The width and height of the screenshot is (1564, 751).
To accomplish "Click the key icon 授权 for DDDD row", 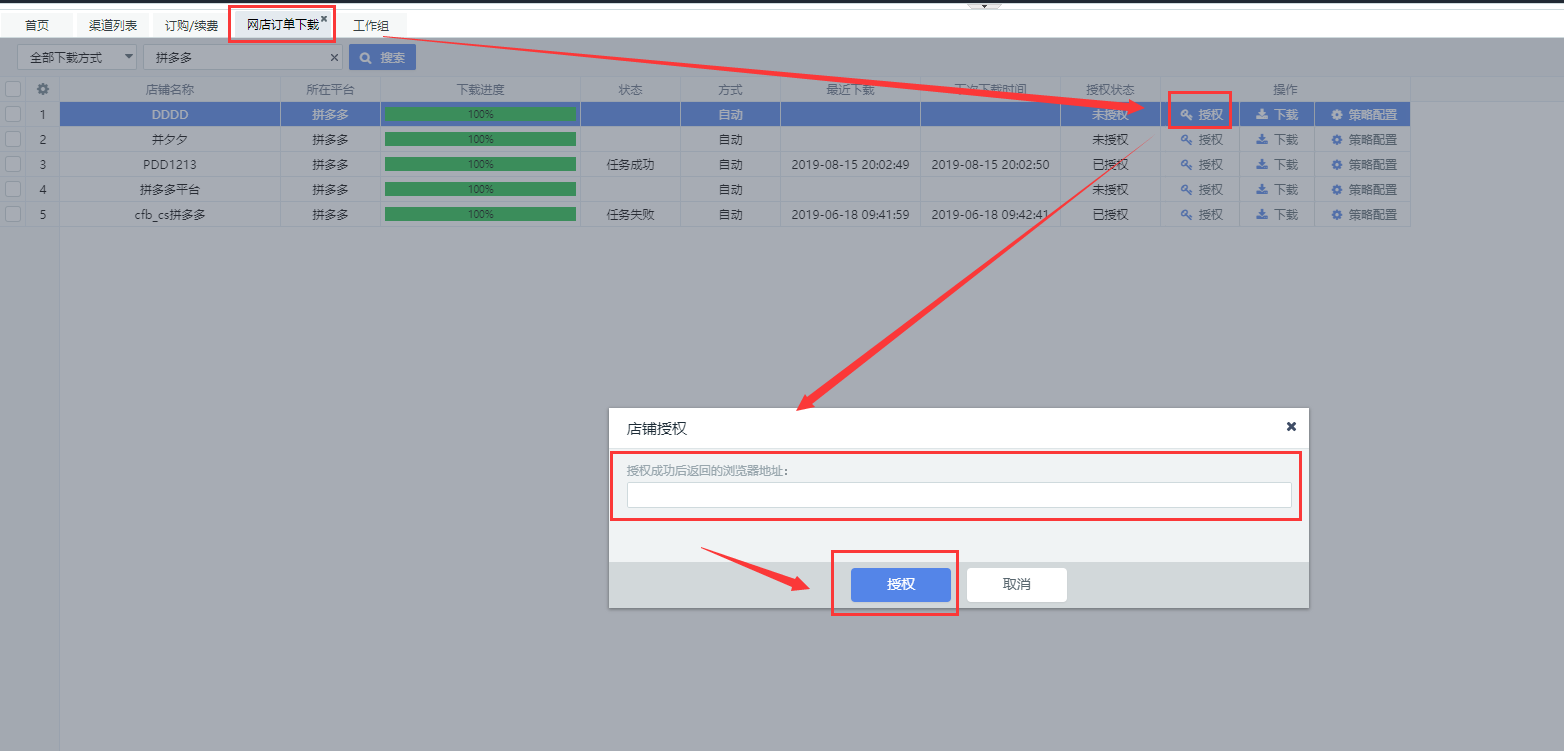I will pos(1201,115).
